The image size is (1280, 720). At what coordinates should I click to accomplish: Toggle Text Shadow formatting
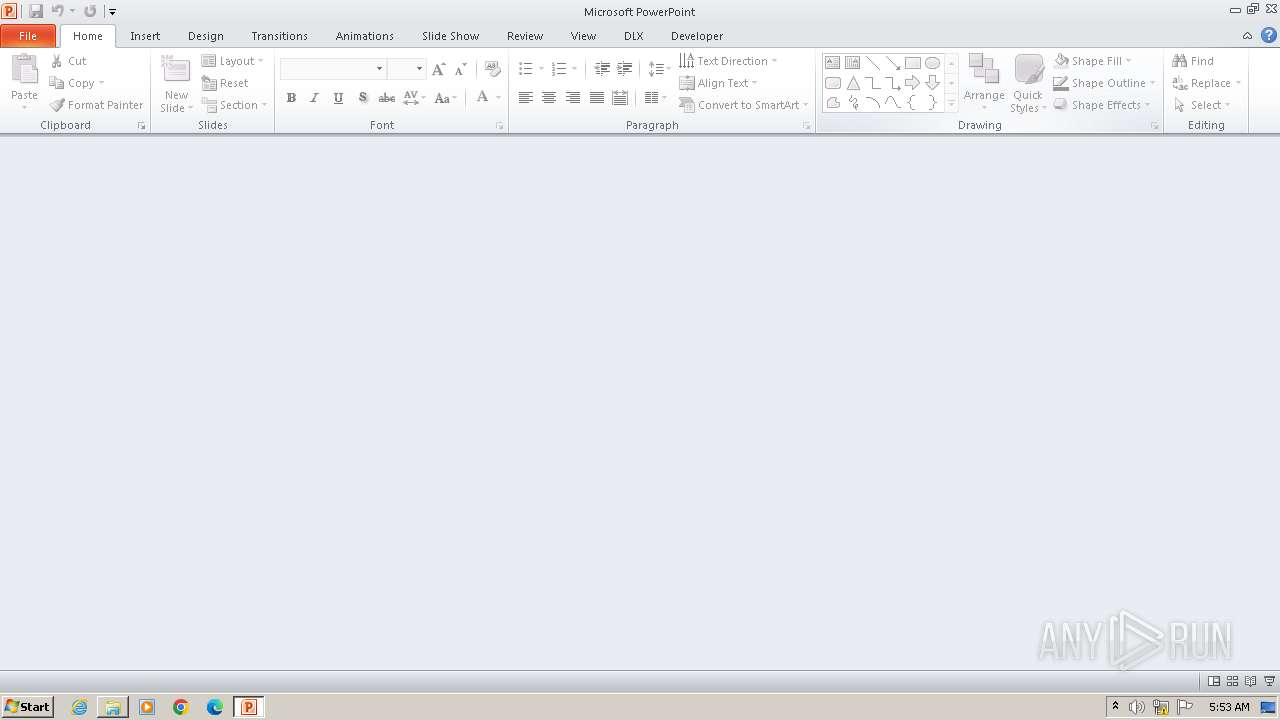pos(362,98)
